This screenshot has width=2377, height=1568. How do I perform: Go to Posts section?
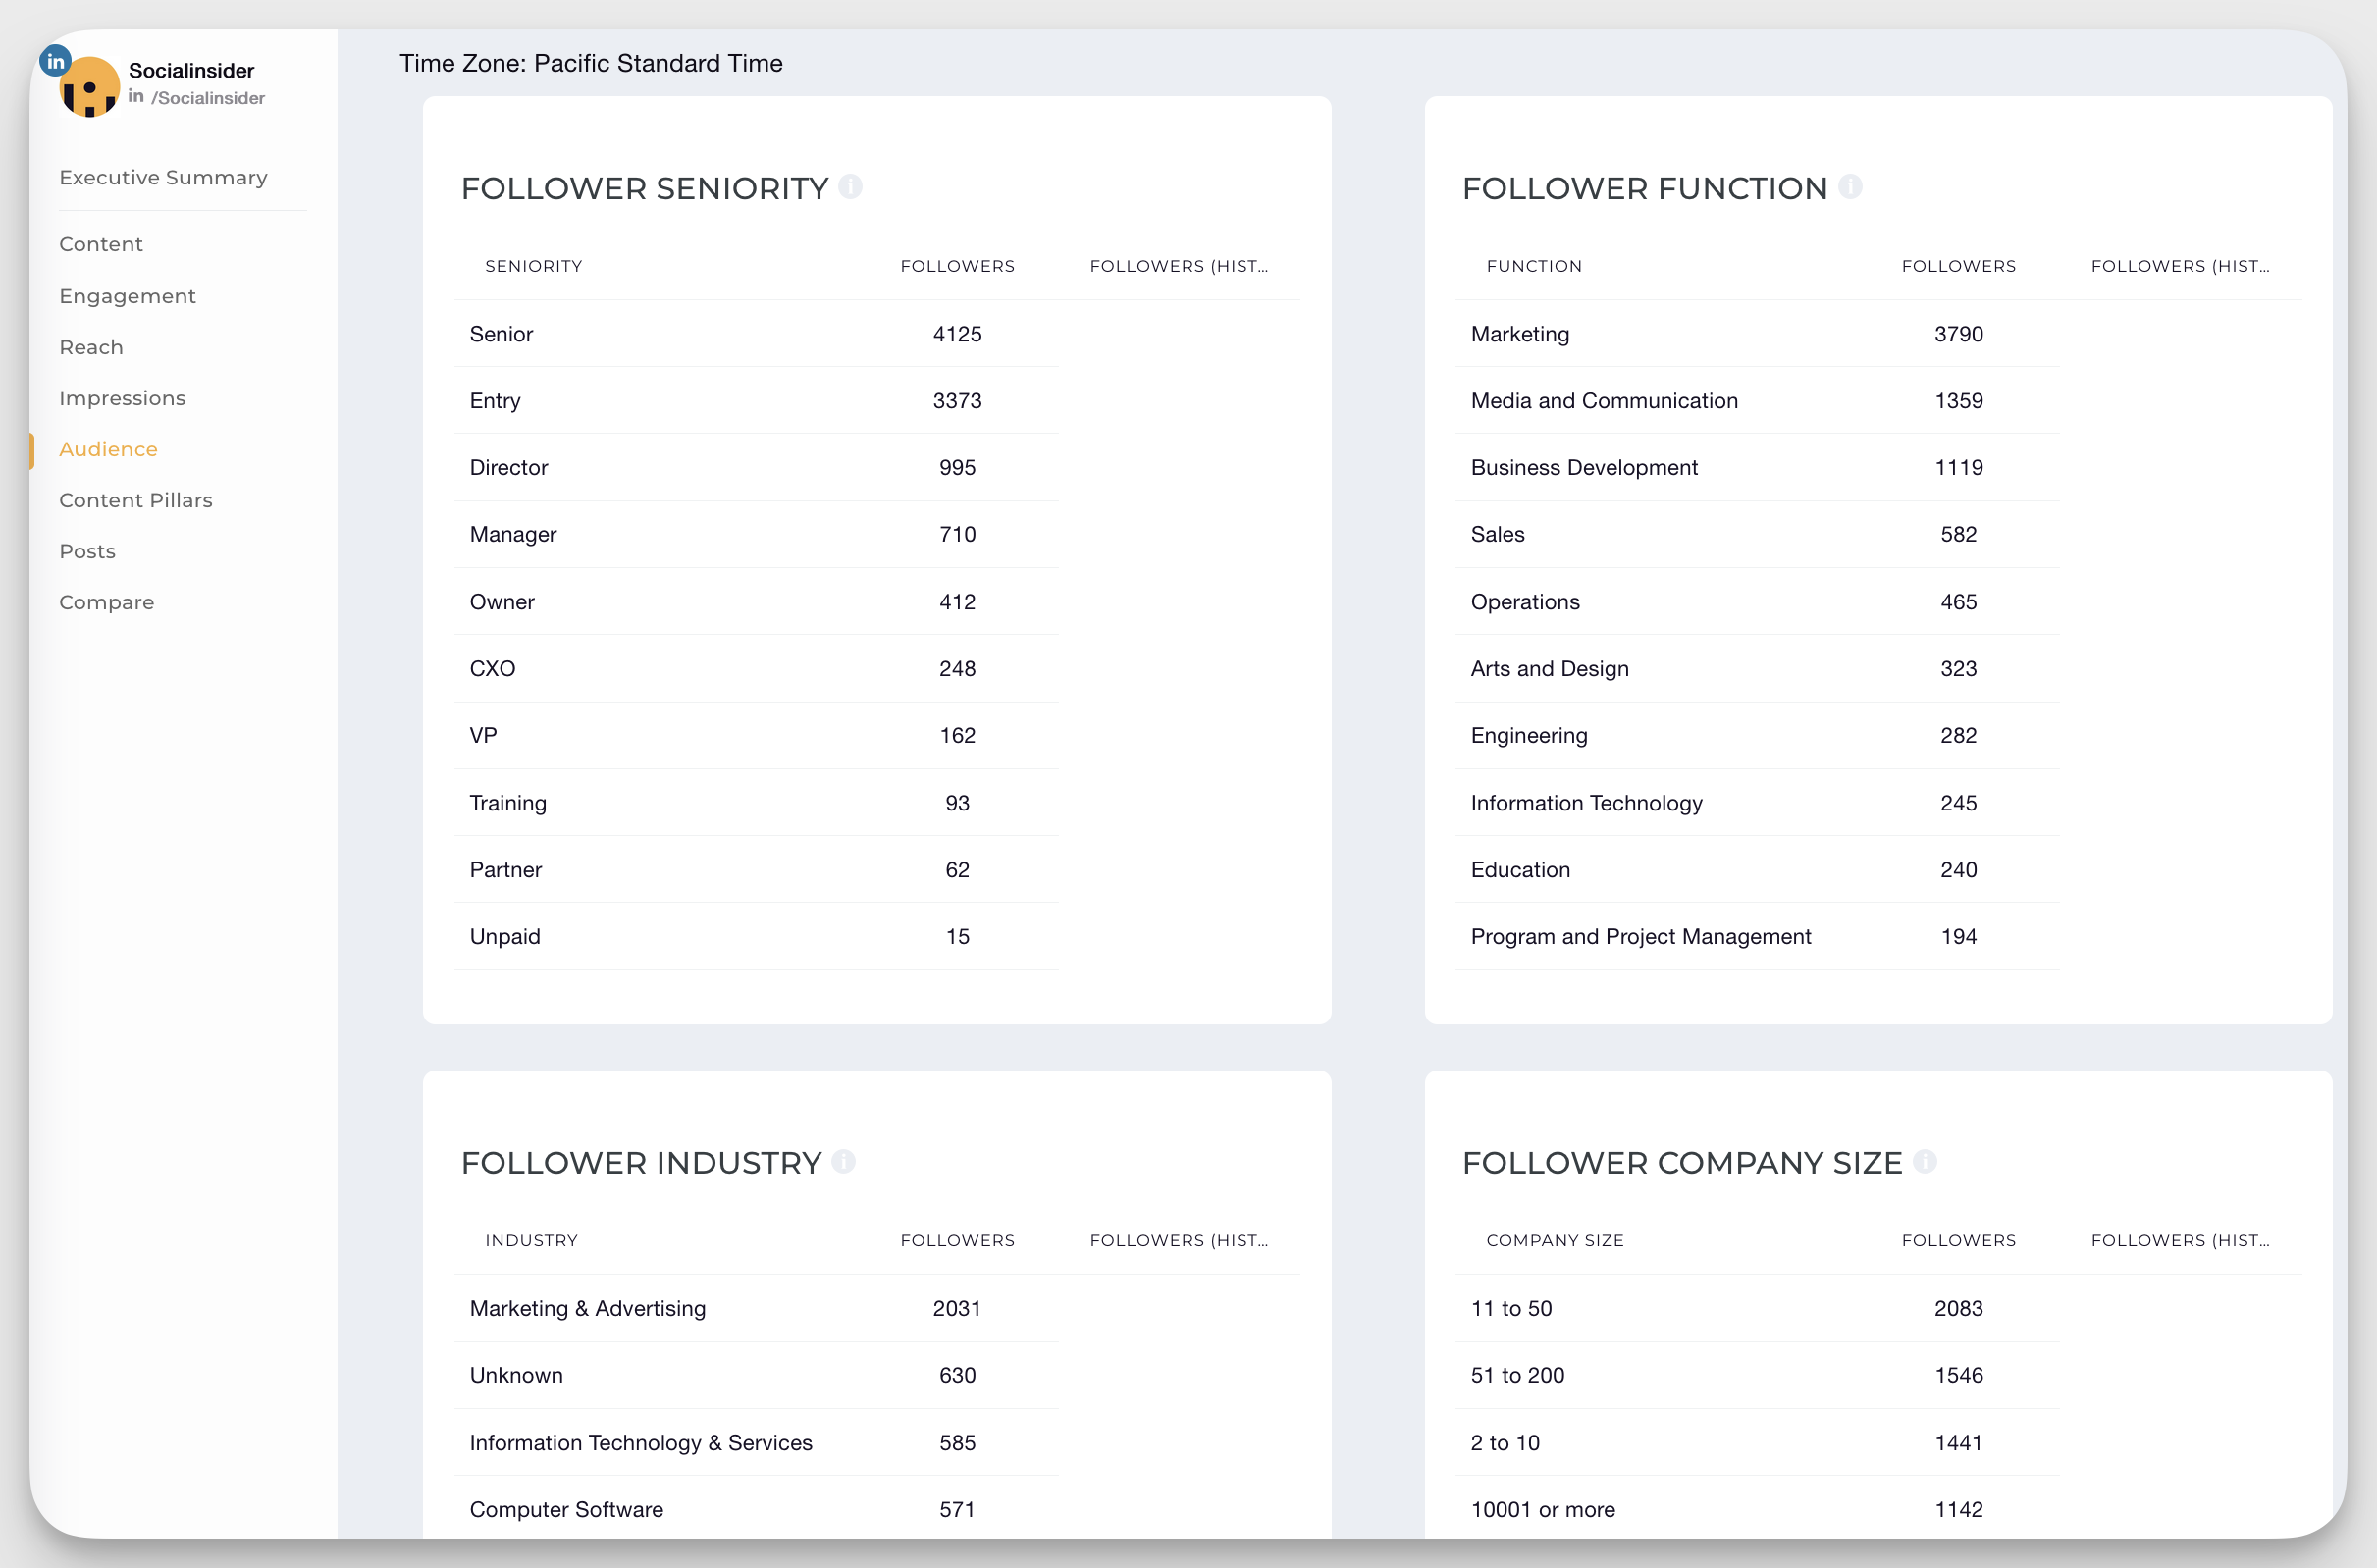click(x=87, y=551)
